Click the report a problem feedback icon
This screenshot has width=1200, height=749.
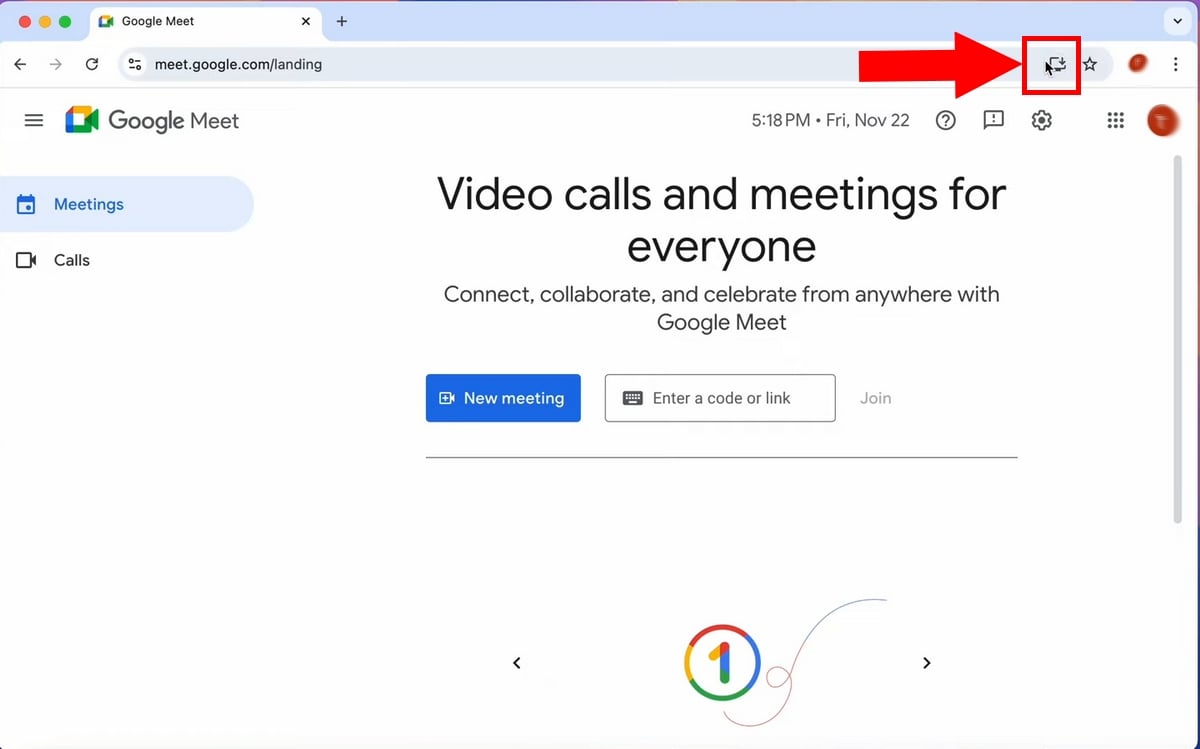click(x=993, y=121)
